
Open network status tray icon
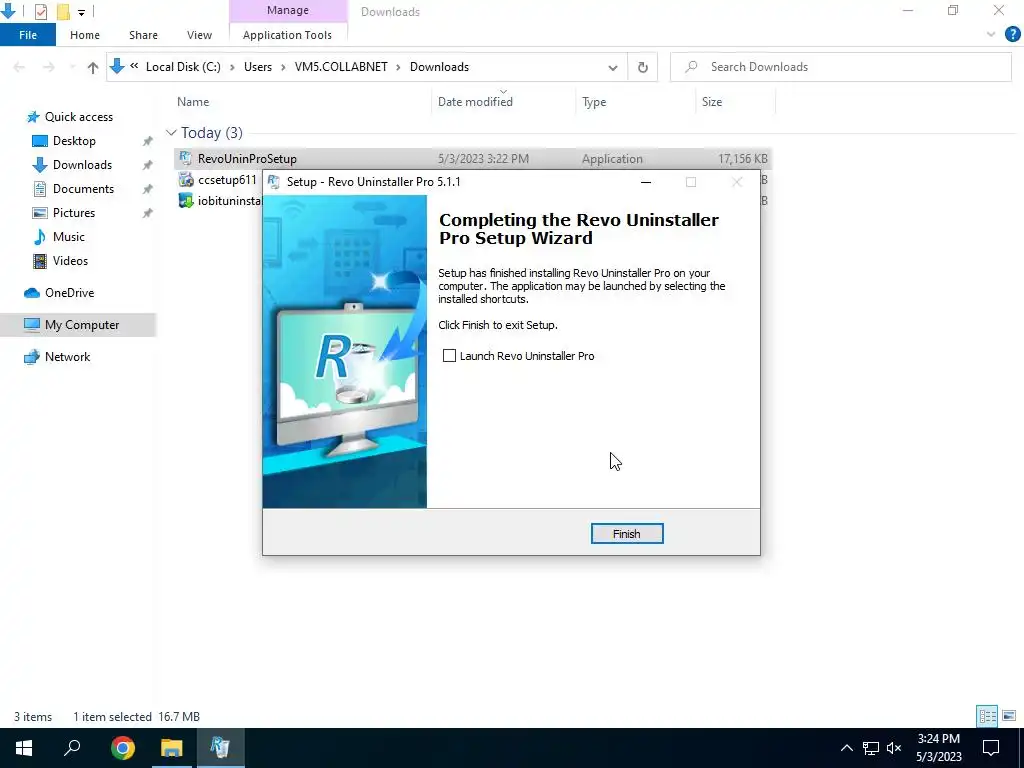pyautogui.click(x=871, y=748)
